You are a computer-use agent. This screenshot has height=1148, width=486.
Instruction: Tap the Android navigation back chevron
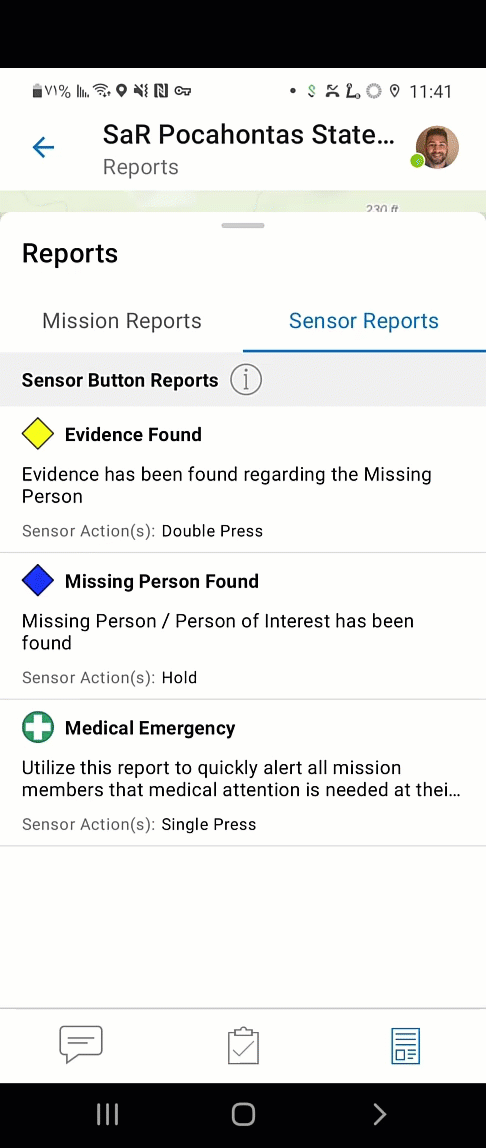pyautogui.click(x=379, y=1114)
